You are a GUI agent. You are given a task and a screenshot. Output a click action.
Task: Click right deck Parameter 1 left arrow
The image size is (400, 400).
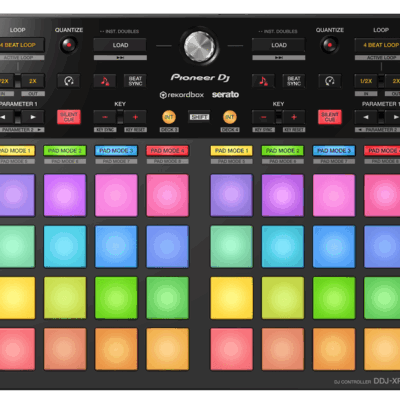click(x=366, y=117)
